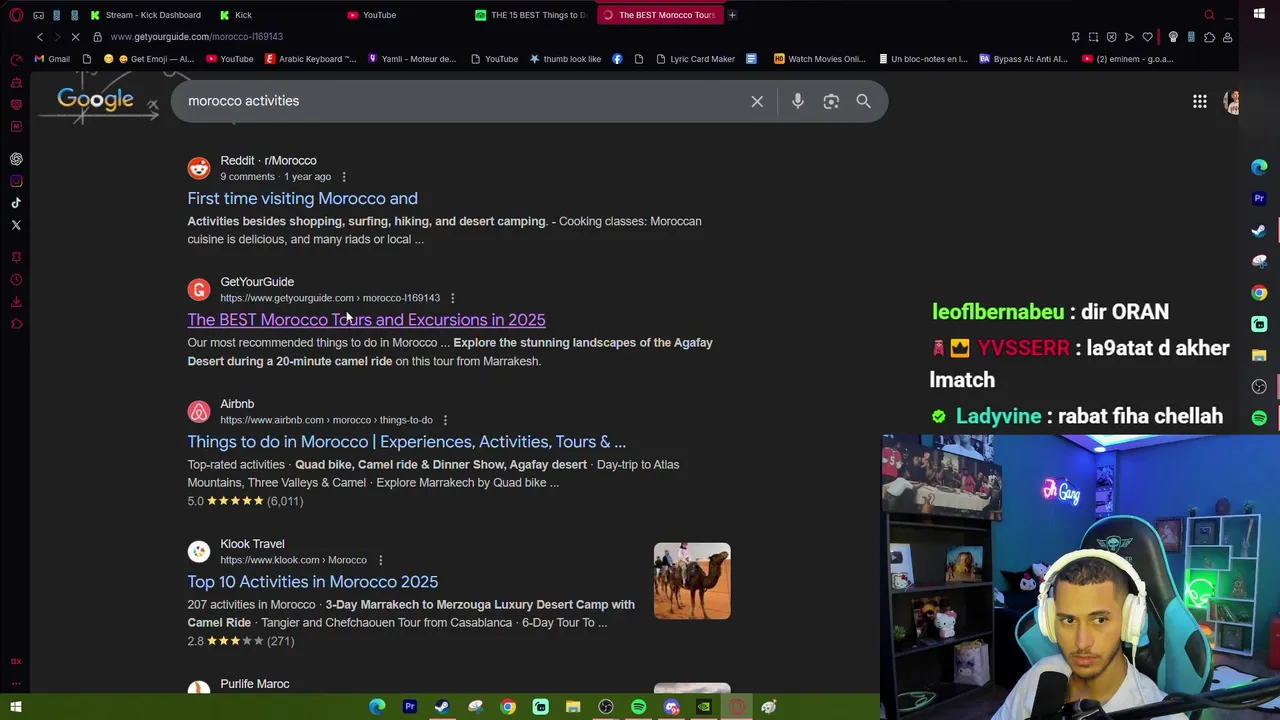Screen dimensions: 1280x720
Task: Open the Google apps grid
Action: (1199, 101)
